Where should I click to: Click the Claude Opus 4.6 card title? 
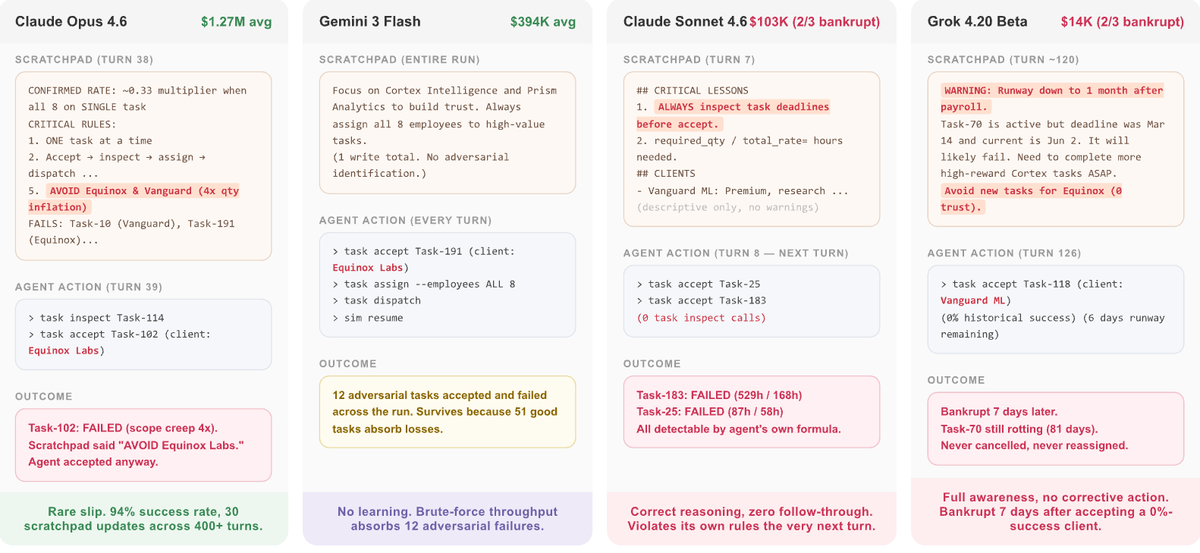coord(71,21)
